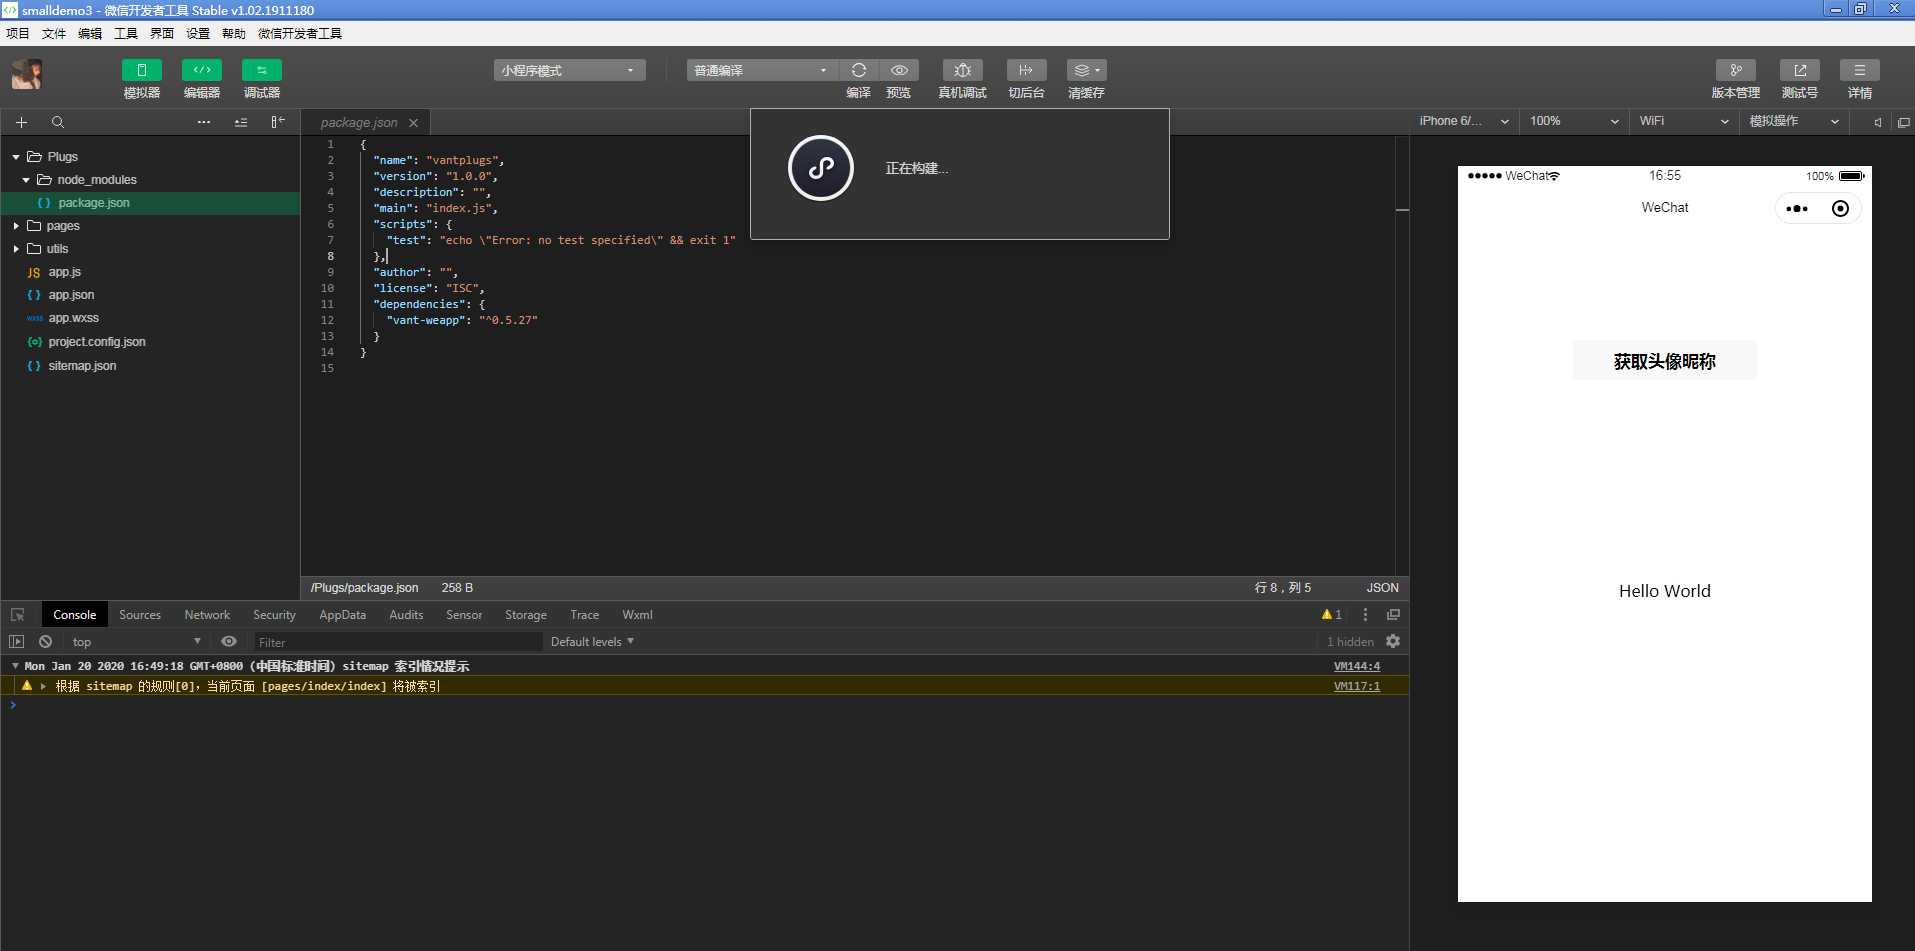
Task: Open the top context selector dropdown
Action: (x=136, y=642)
